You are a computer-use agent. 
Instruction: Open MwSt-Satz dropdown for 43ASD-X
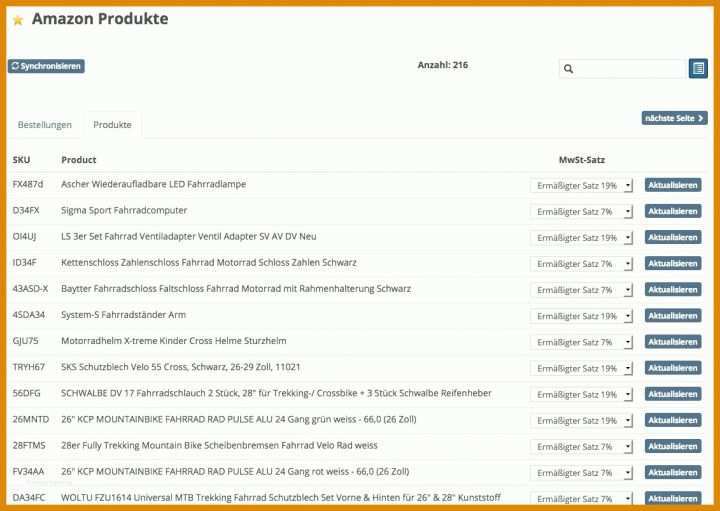[581, 290]
